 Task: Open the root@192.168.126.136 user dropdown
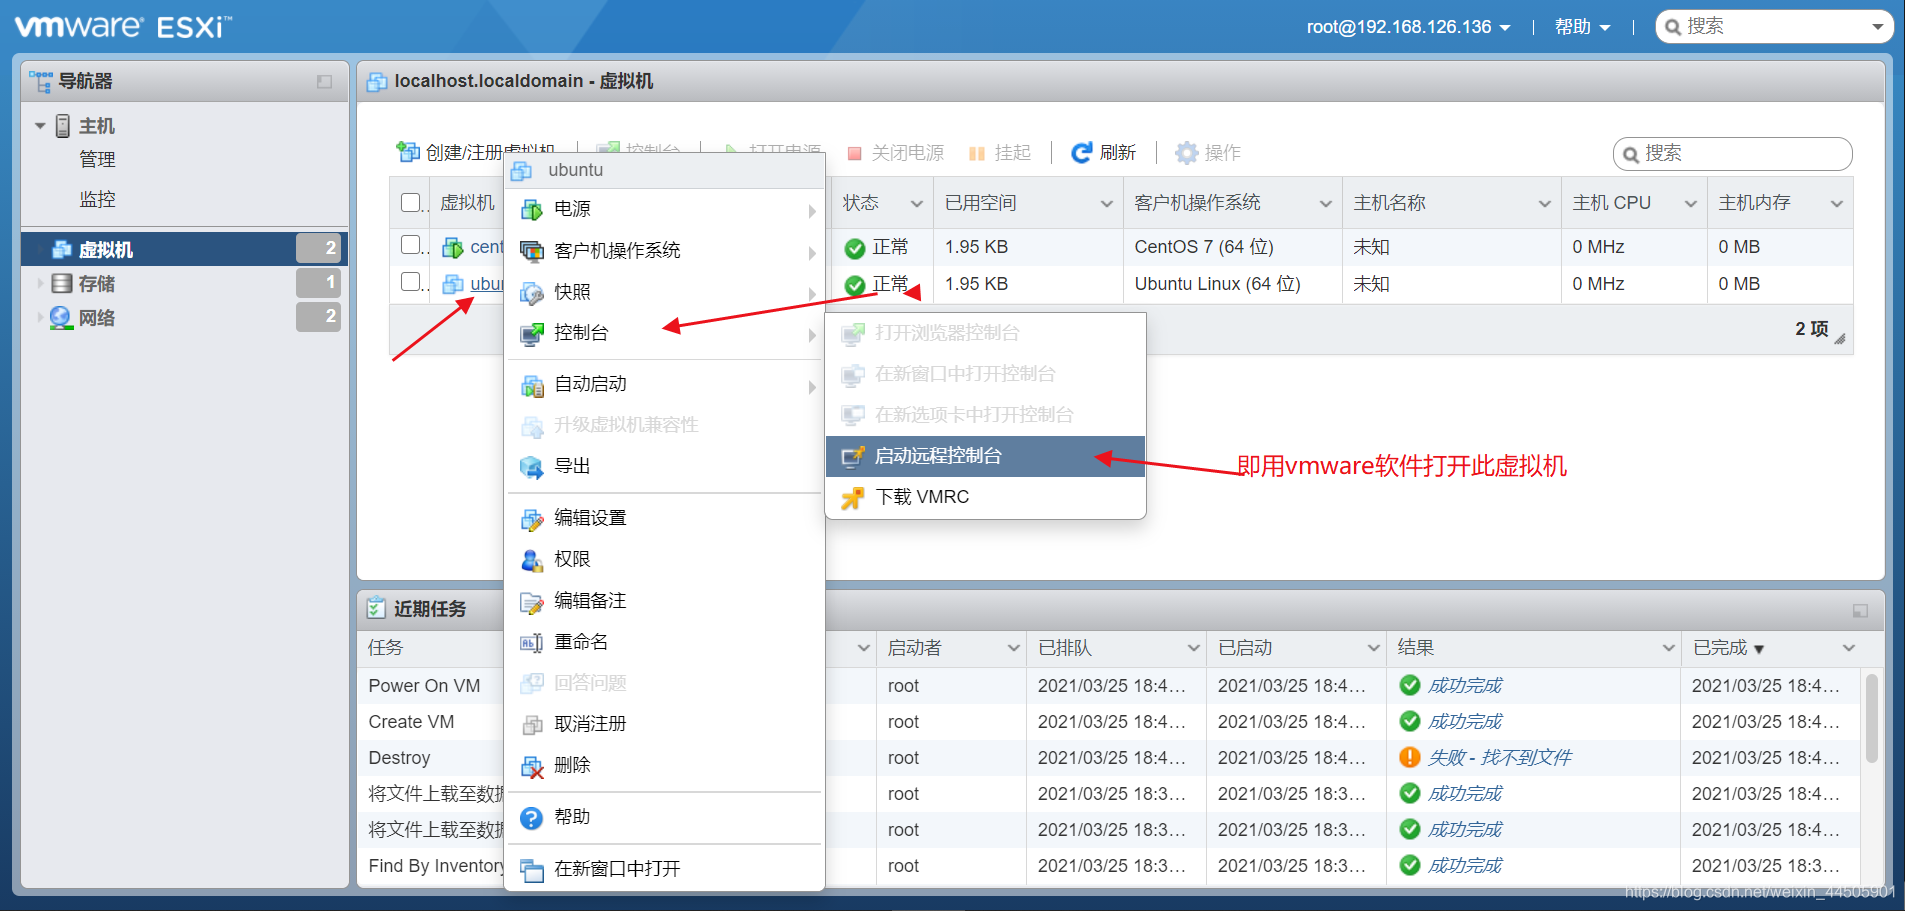(x=1408, y=27)
